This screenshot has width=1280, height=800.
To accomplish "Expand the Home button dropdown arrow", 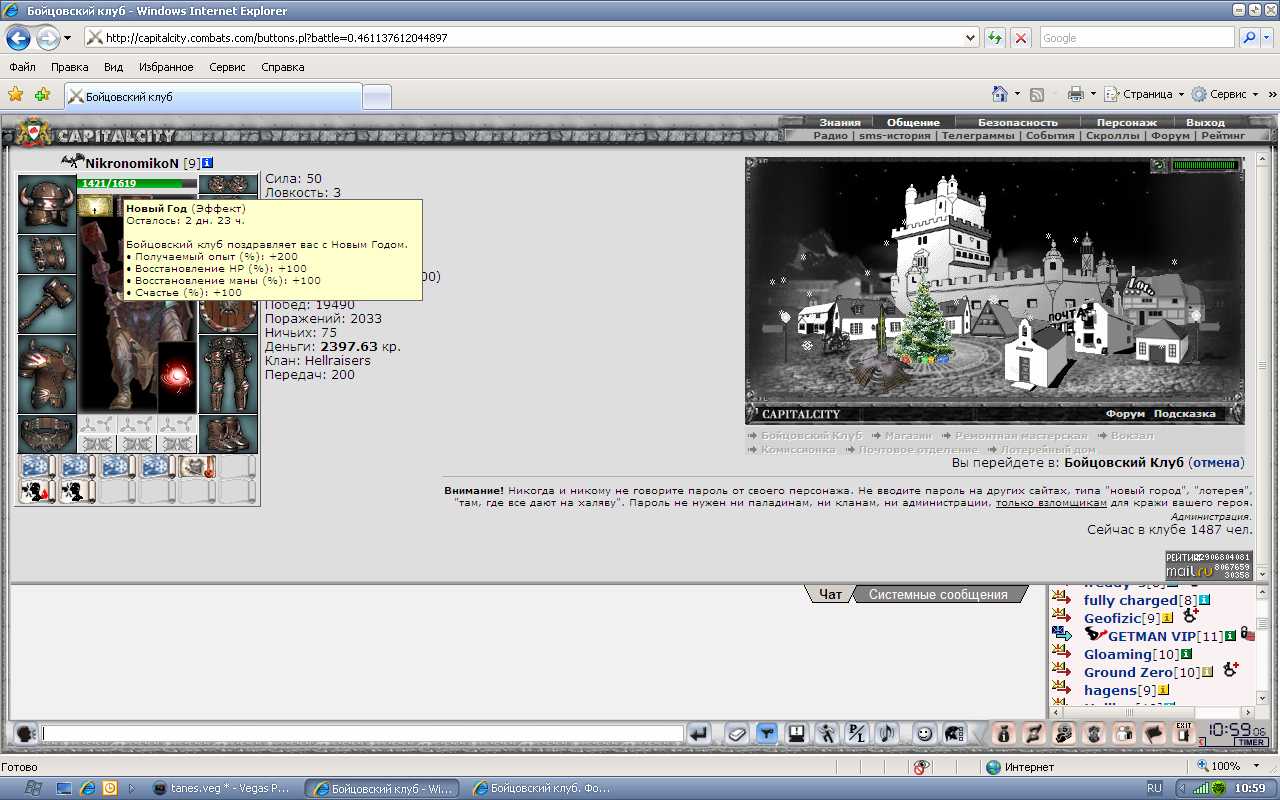I will tap(1017, 94).
